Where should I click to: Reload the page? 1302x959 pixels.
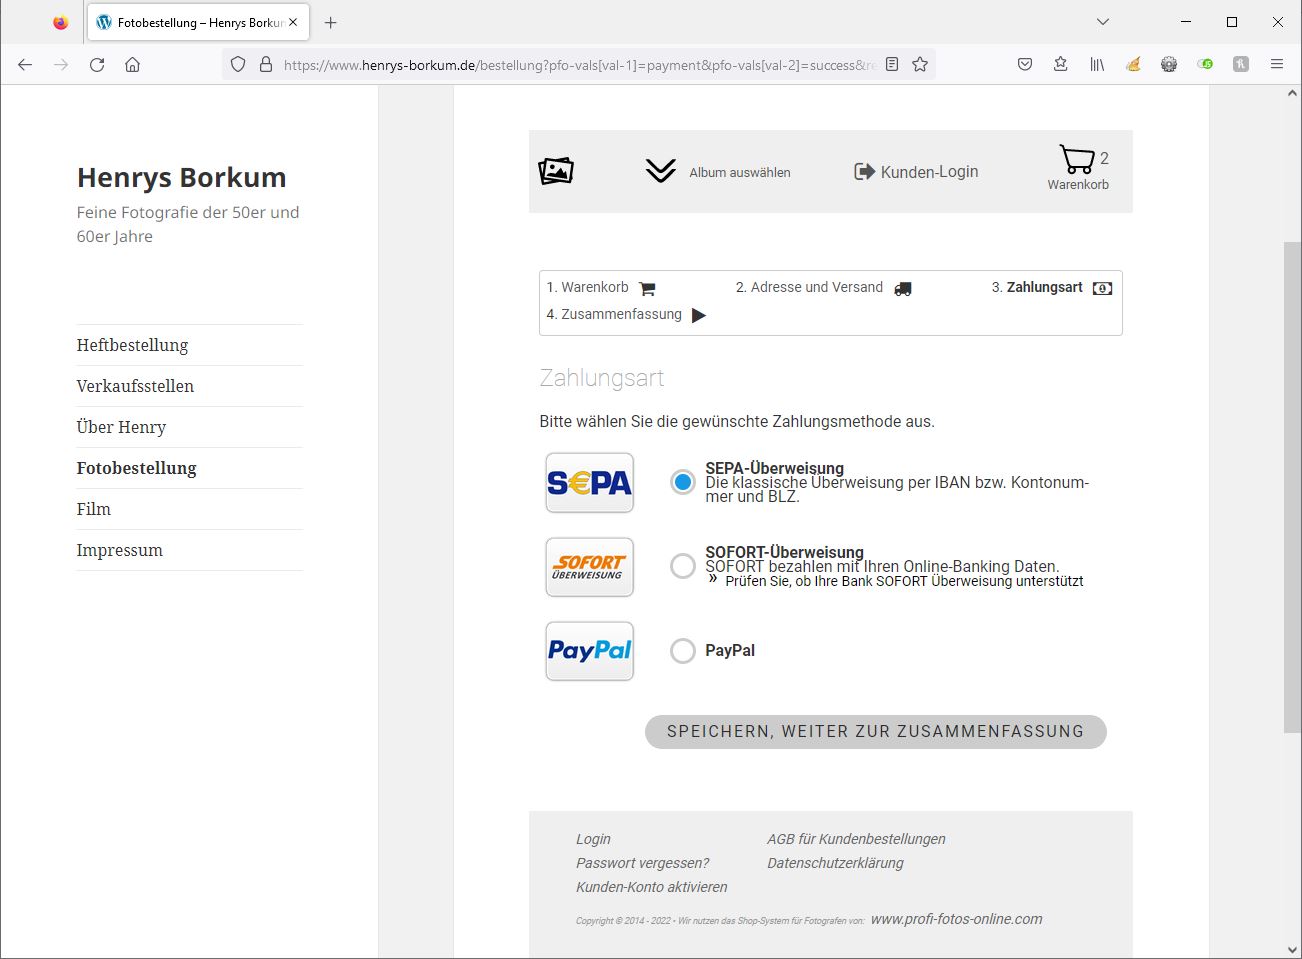tap(97, 64)
